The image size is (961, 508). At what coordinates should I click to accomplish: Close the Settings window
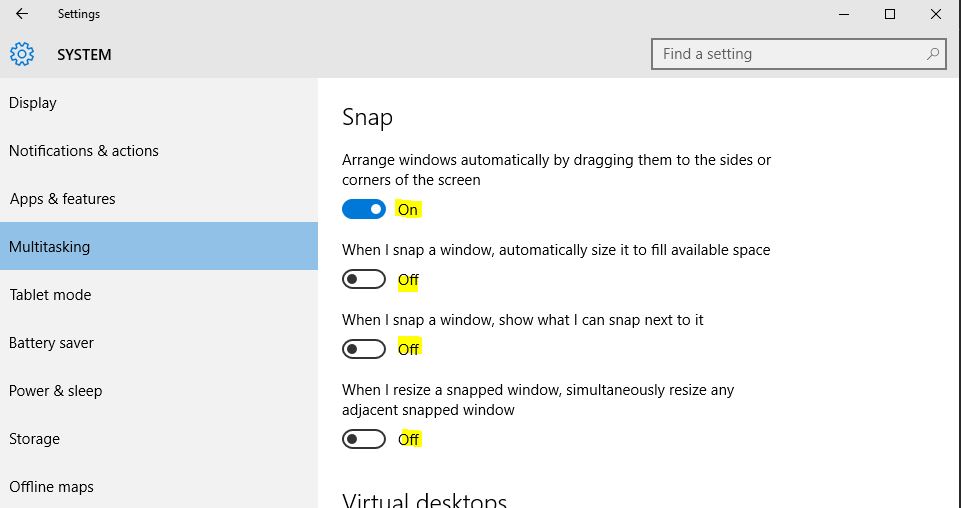tap(935, 14)
